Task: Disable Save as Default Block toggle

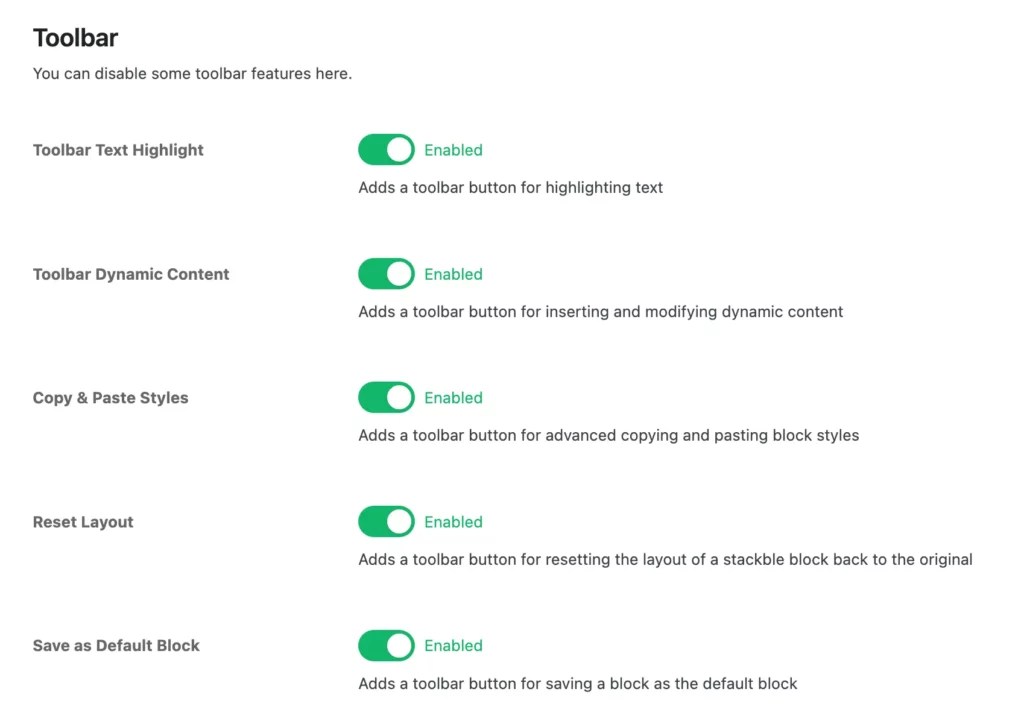Action: pos(386,645)
